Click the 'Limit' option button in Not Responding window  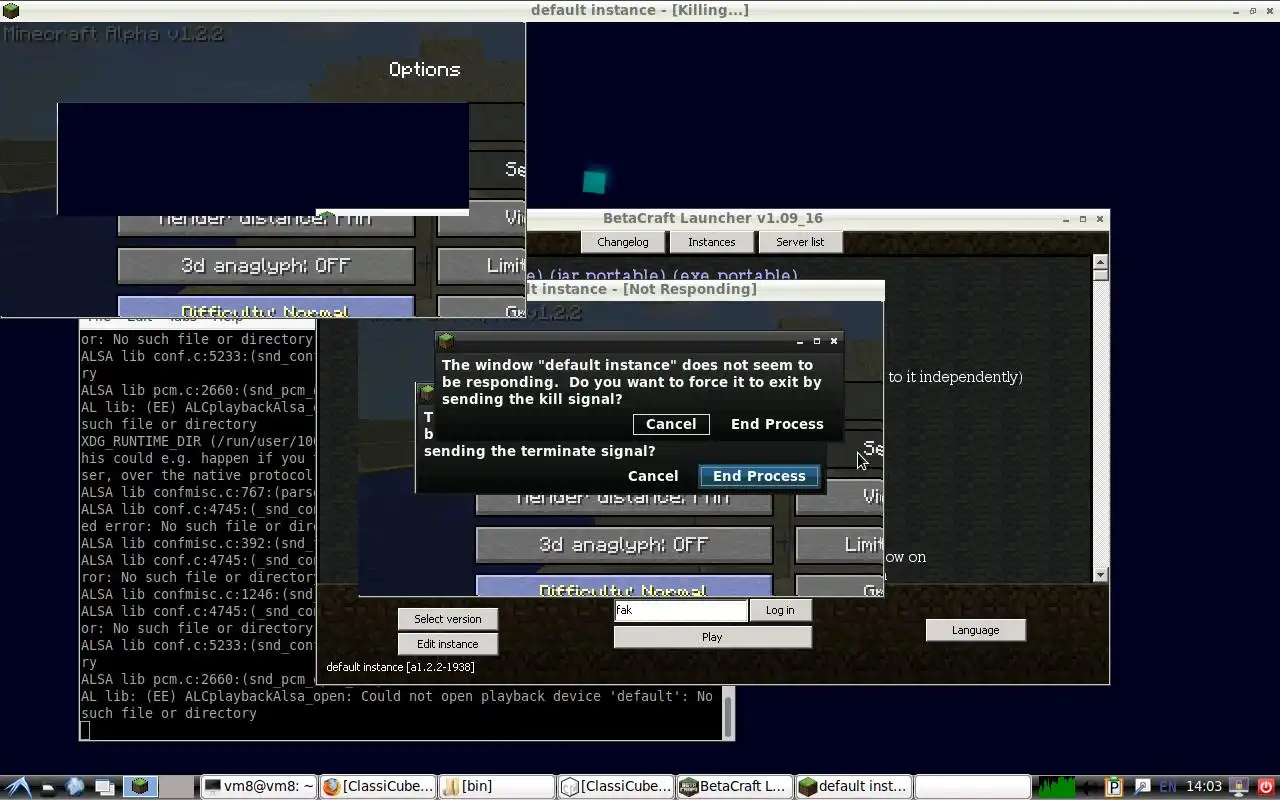coord(839,545)
